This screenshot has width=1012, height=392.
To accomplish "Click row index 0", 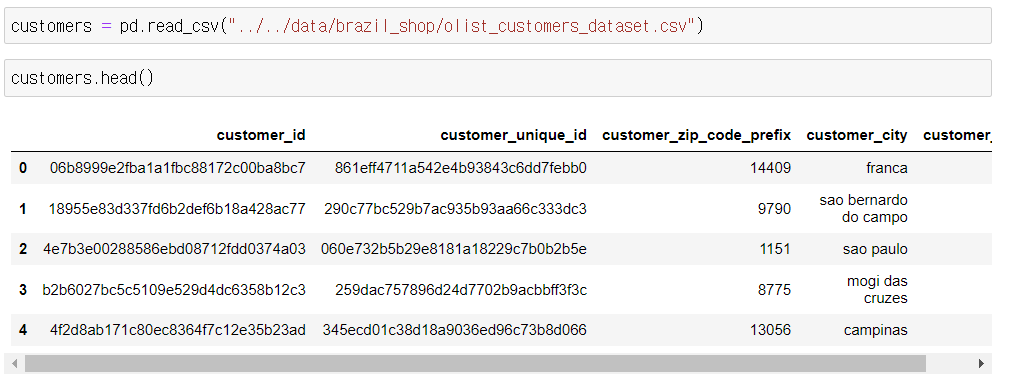I will tap(23, 168).
